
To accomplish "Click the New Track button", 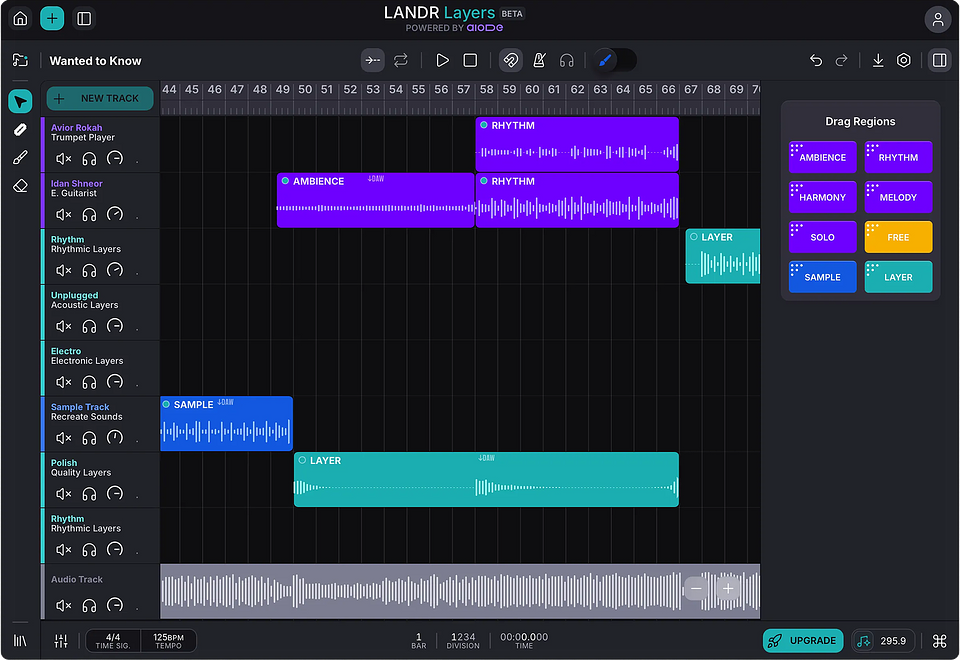I will point(100,99).
